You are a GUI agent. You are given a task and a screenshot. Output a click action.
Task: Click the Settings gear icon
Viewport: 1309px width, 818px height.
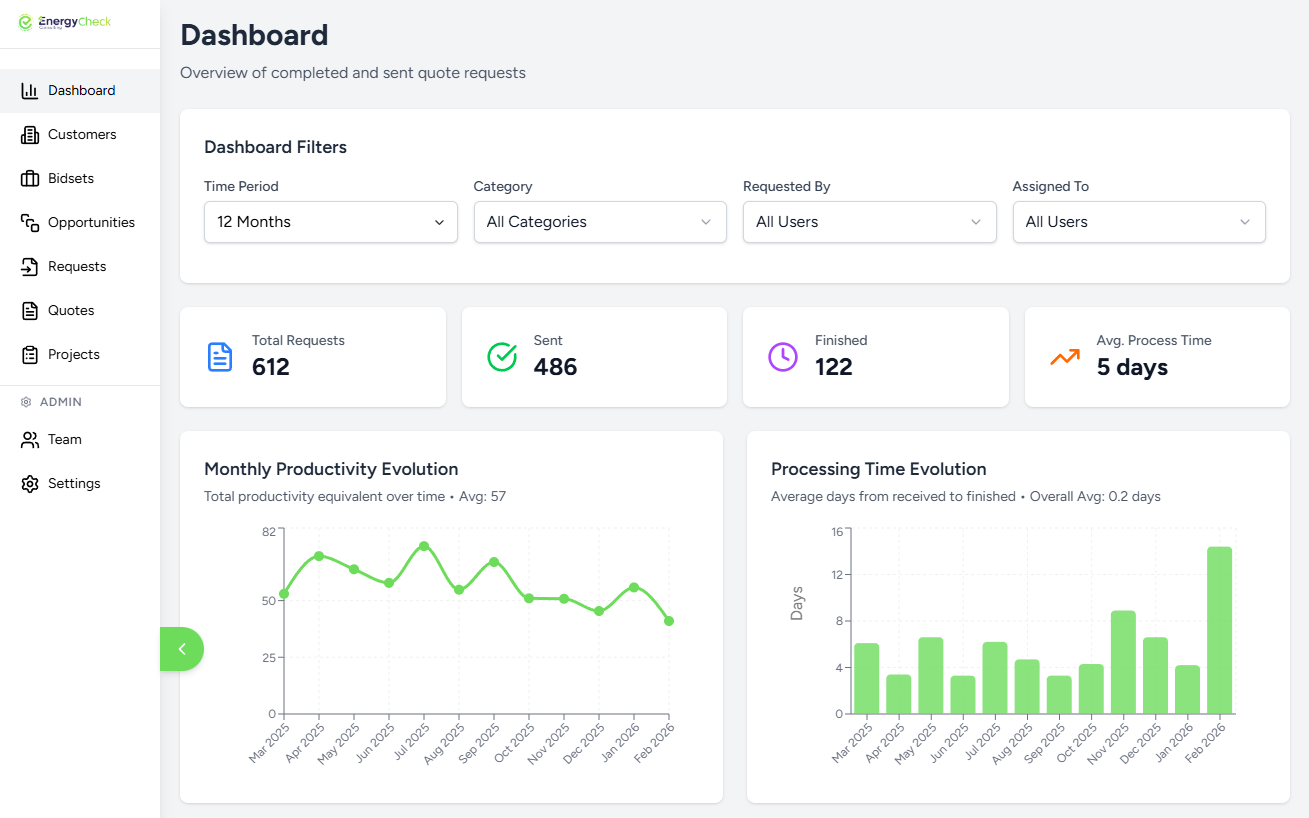(30, 484)
